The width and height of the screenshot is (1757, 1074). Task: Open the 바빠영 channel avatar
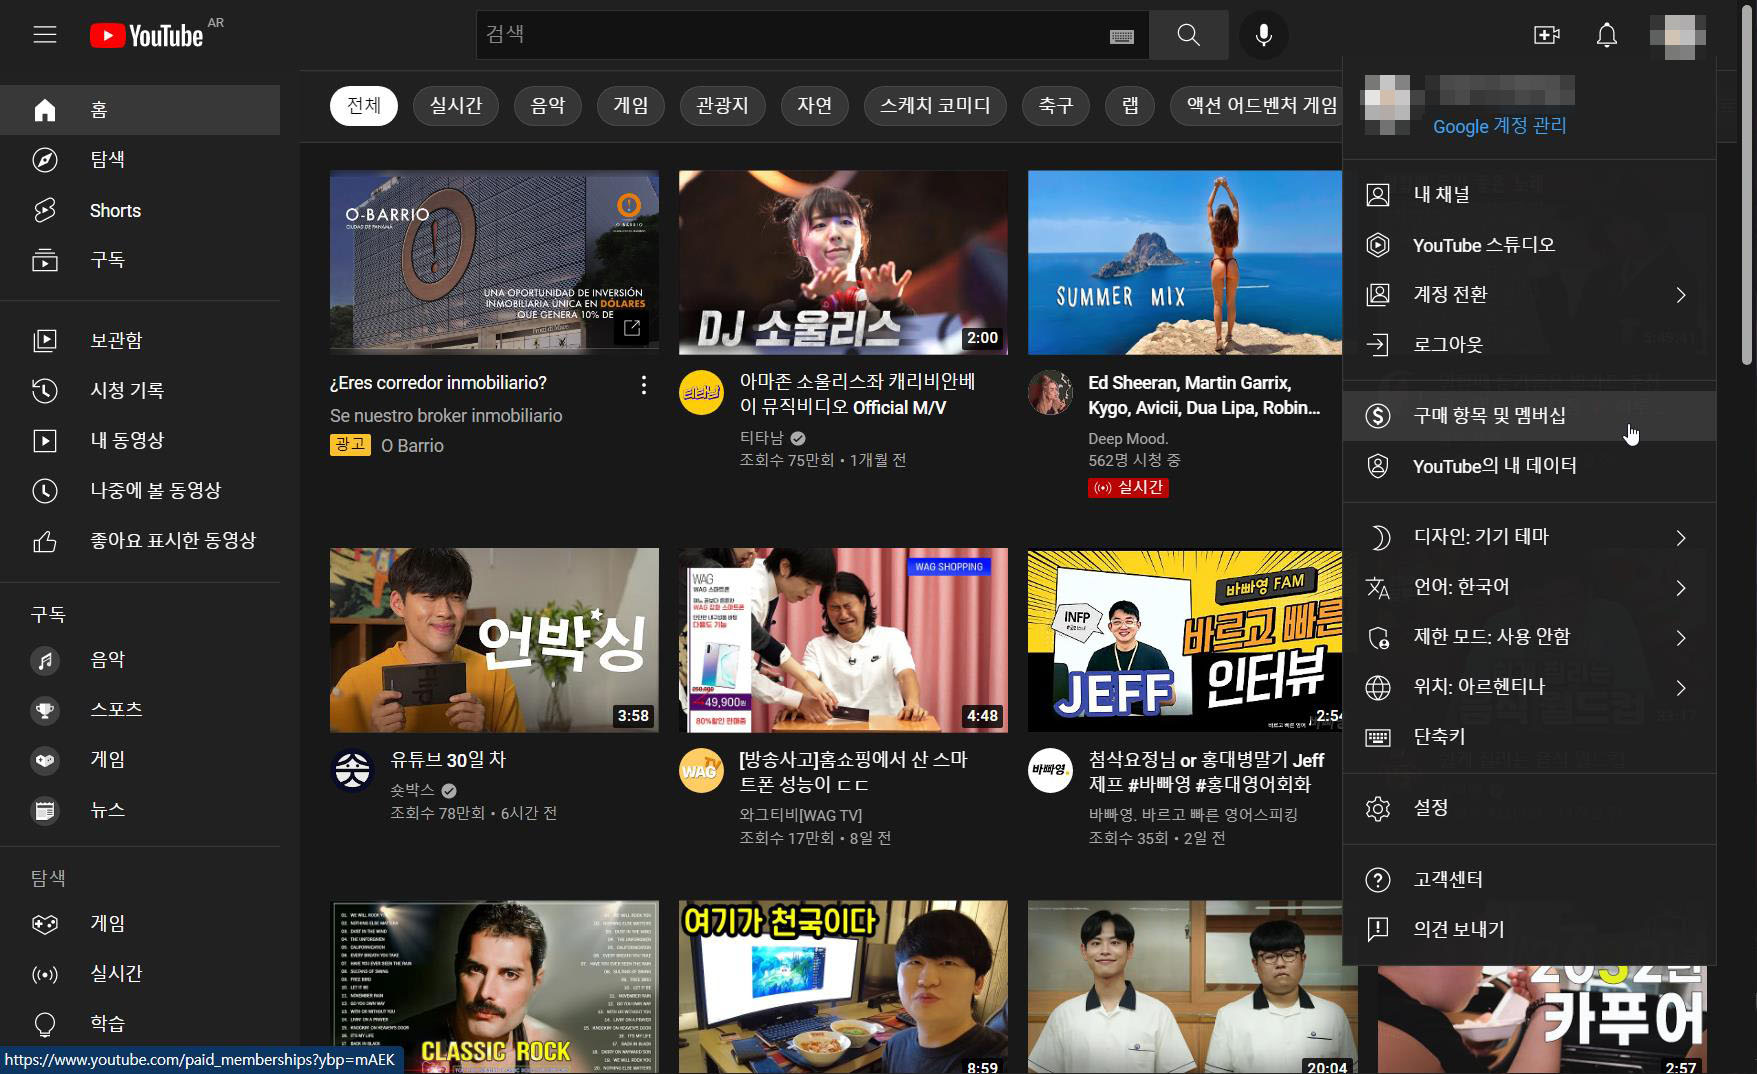pyautogui.click(x=1050, y=770)
